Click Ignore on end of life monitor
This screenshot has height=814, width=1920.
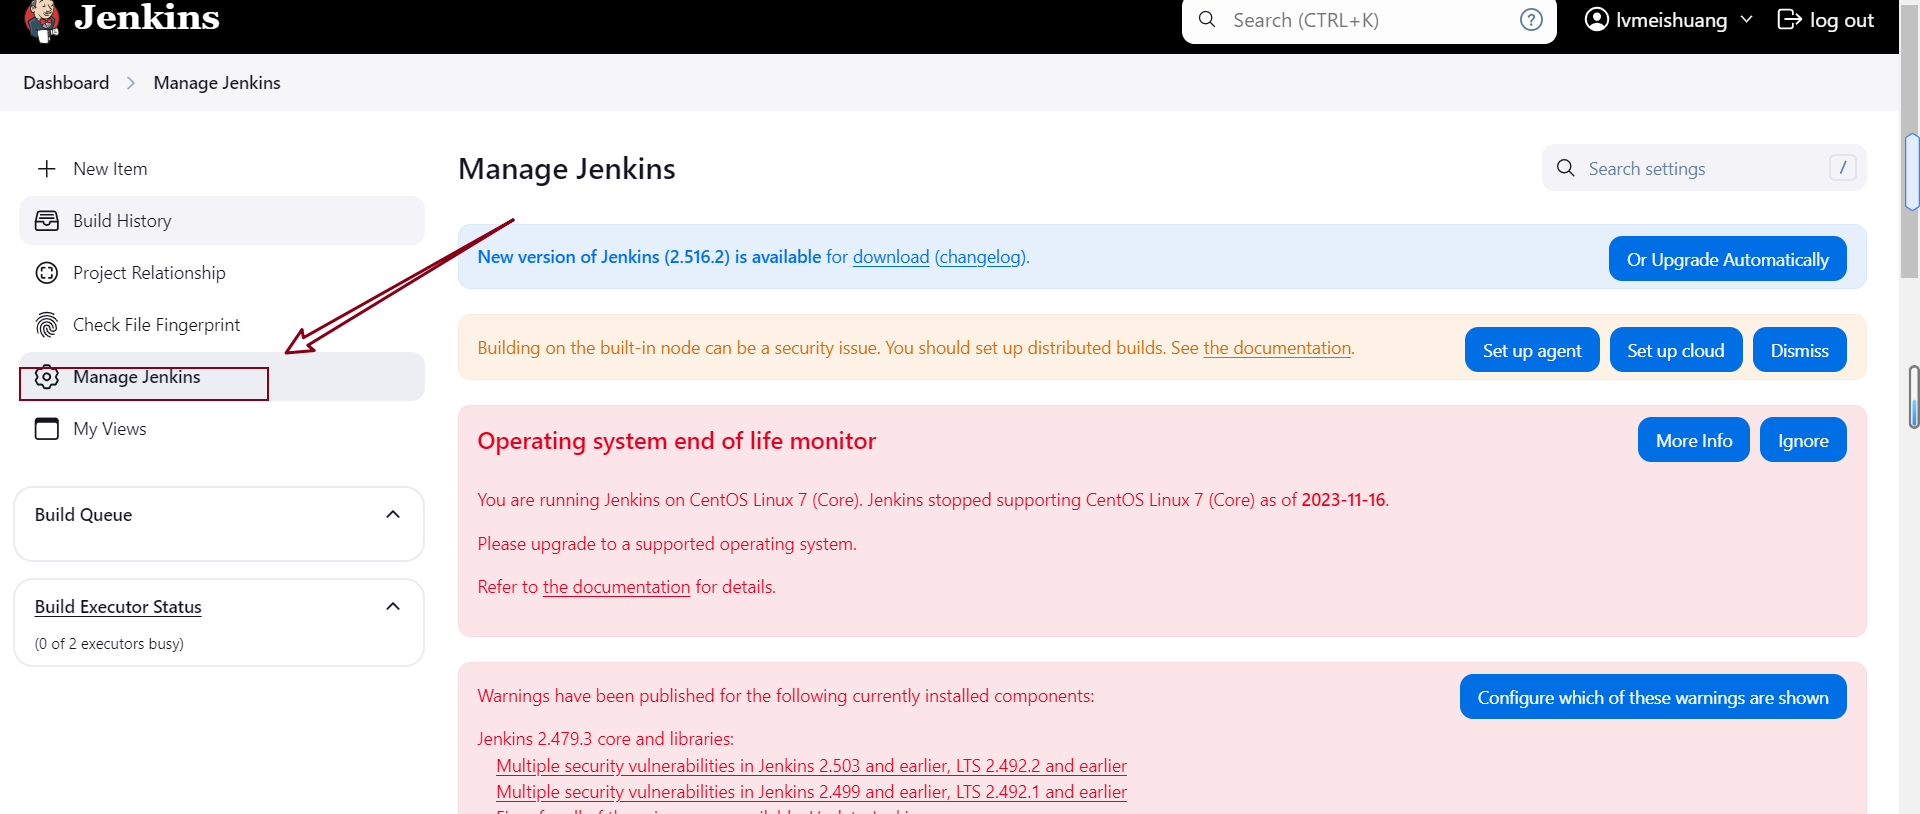1803,440
